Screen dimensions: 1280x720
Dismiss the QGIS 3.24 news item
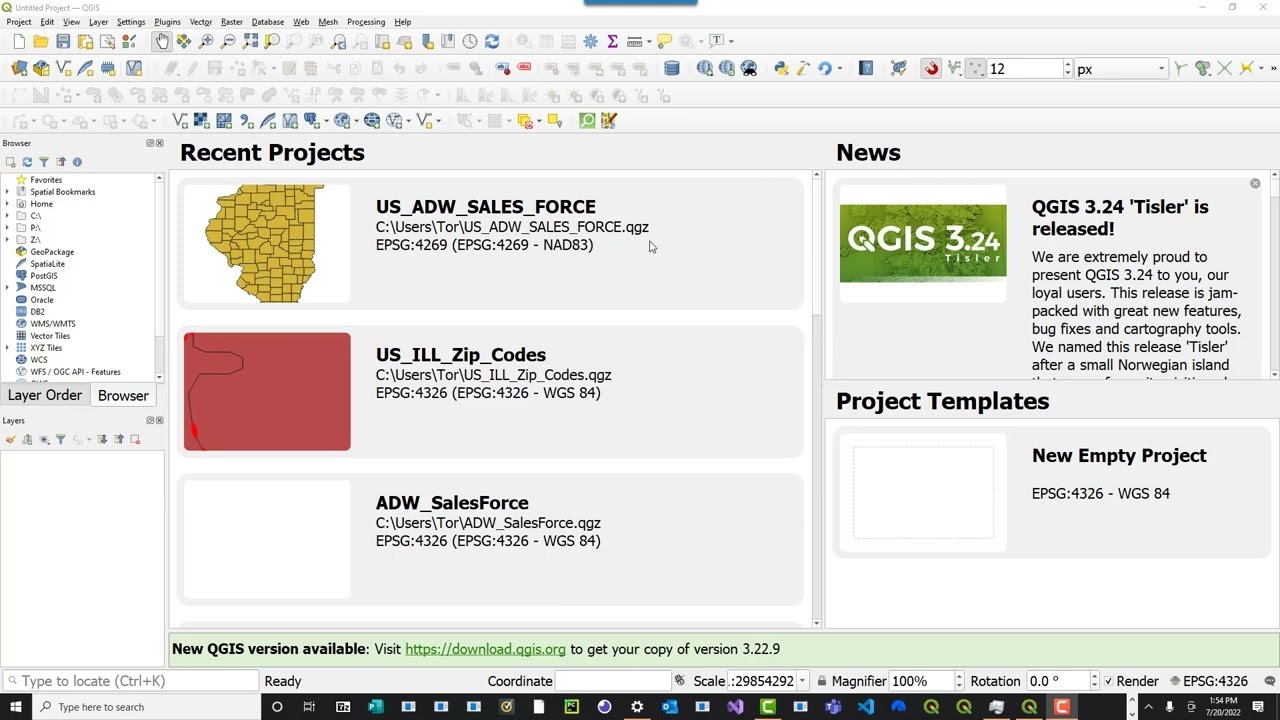(x=1255, y=184)
